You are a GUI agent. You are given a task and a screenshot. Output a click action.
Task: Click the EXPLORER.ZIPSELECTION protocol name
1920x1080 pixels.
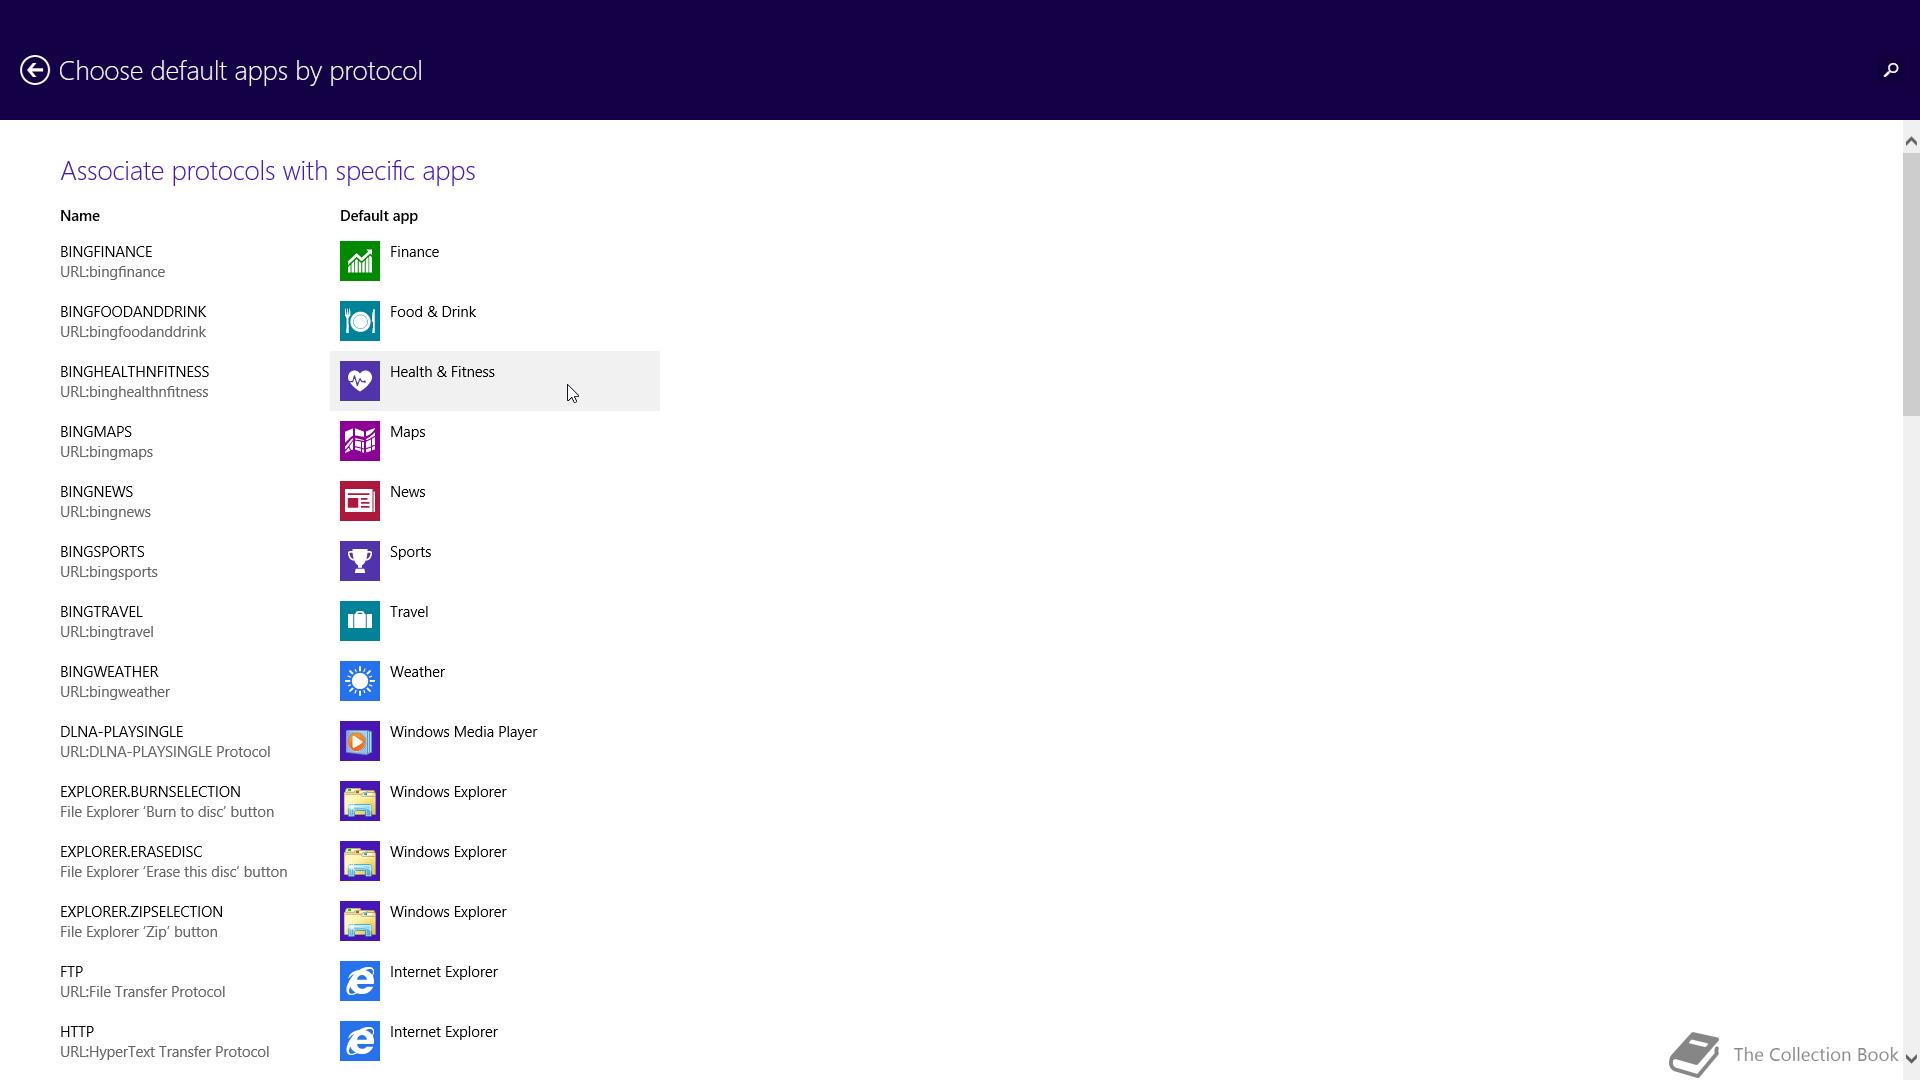coord(141,912)
